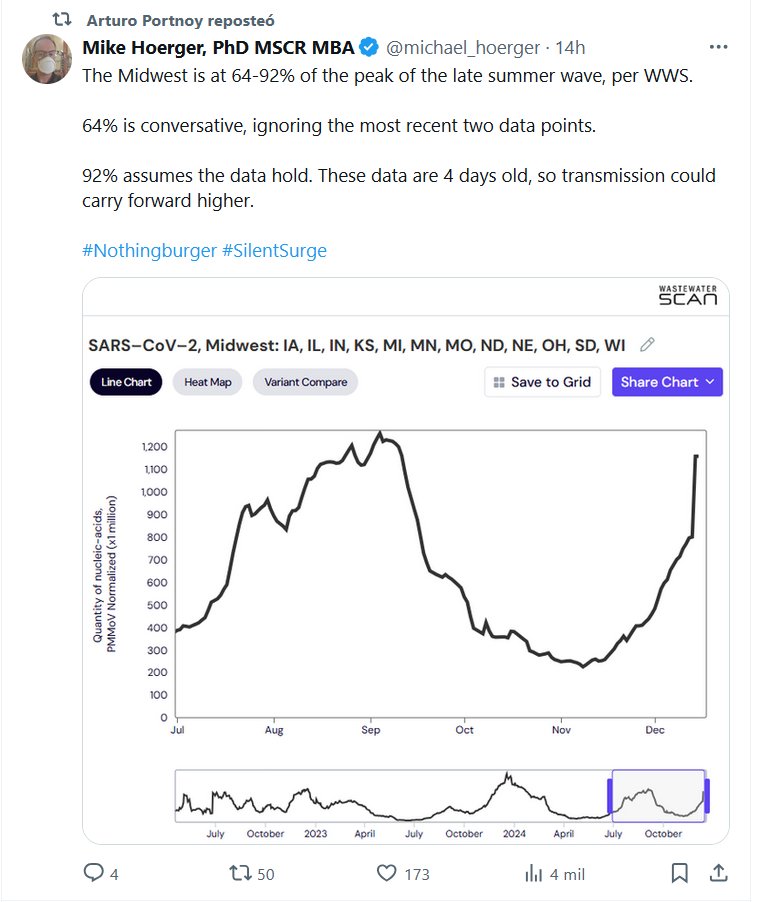
Task: Like the post with heart icon
Action: [x=387, y=873]
